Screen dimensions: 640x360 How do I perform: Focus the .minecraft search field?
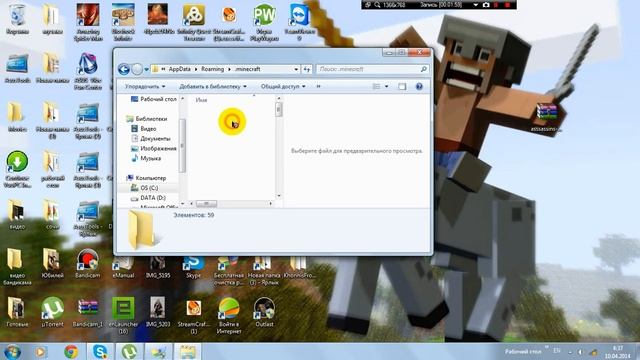coord(367,69)
